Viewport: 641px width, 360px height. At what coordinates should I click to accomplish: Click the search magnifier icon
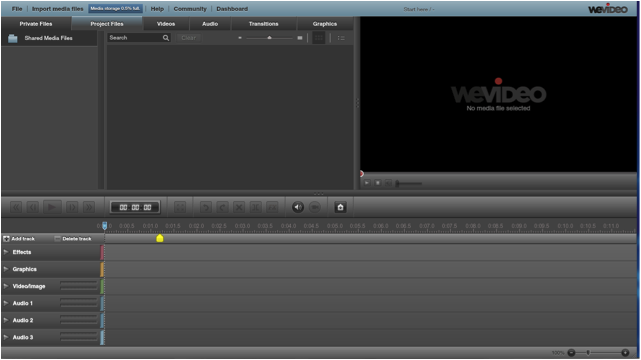[166, 38]
